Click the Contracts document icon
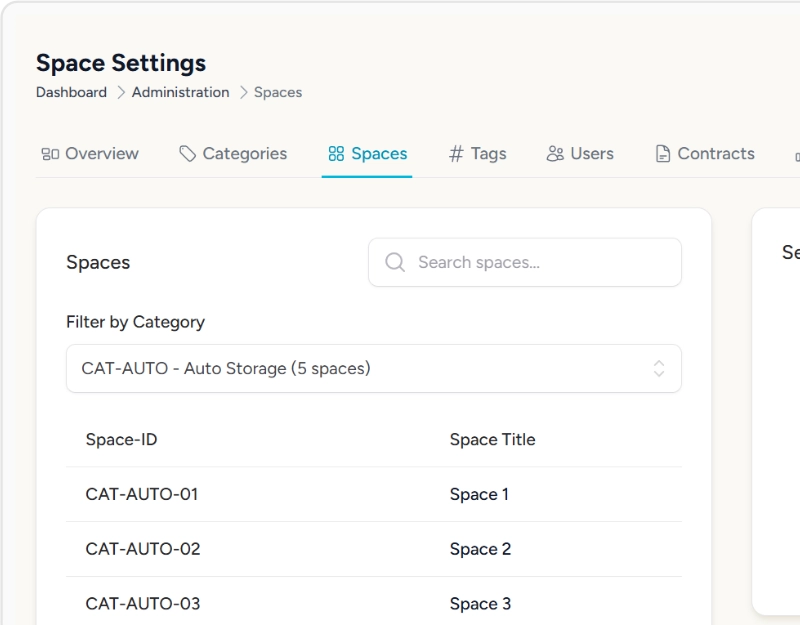Screen dimensions: 800x625 [x=662, y=154]
